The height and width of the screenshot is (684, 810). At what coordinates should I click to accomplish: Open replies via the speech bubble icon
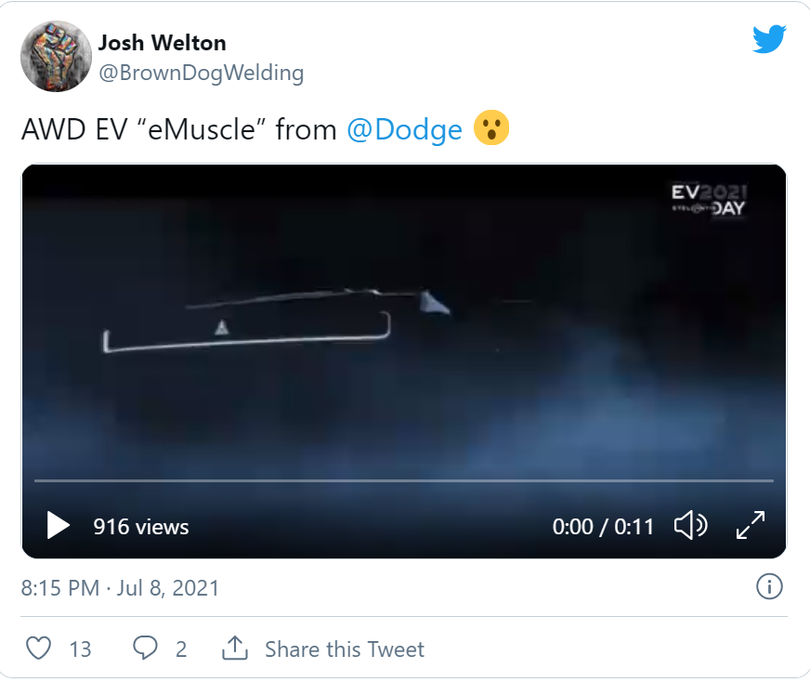coord(146,648)
